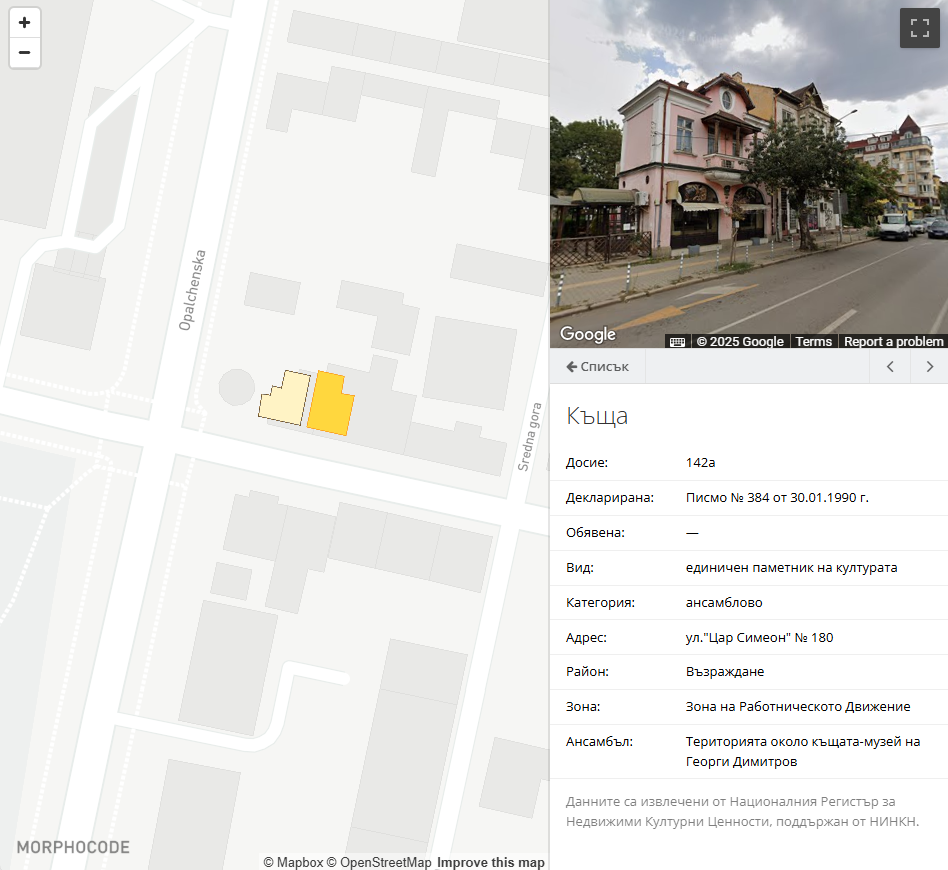Zoom in on the map

pyautogui.click(x=25, y=23)
